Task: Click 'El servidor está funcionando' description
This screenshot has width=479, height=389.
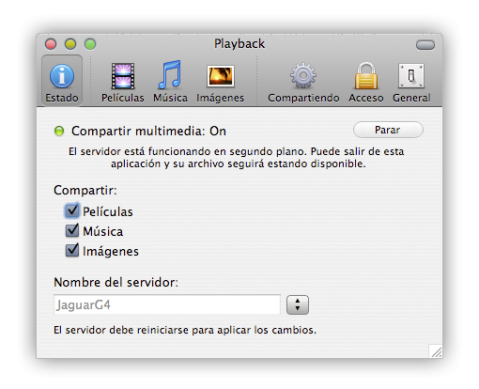Action: pyautogui.click(x=236, y=158)
